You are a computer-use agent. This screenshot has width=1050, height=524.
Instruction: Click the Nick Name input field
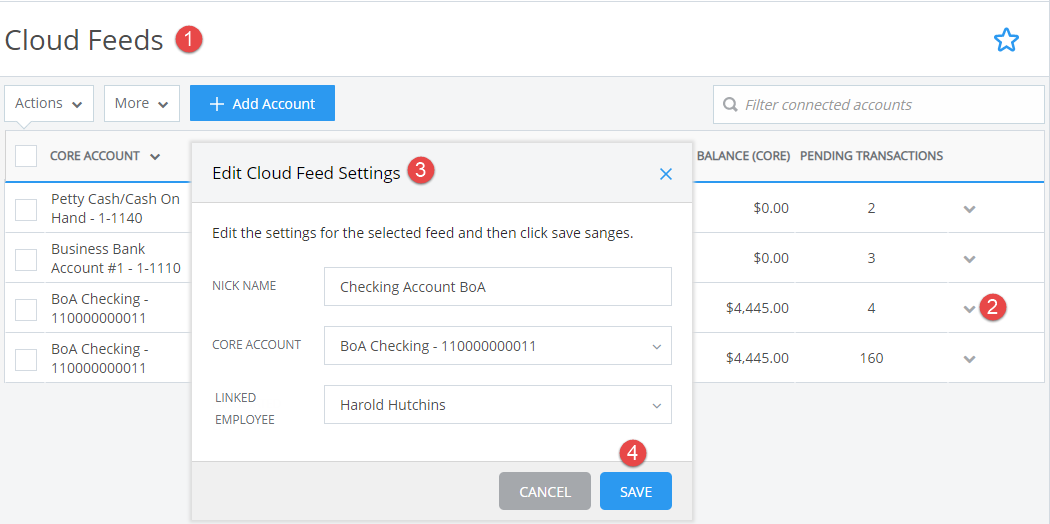[x=498, y=287]
